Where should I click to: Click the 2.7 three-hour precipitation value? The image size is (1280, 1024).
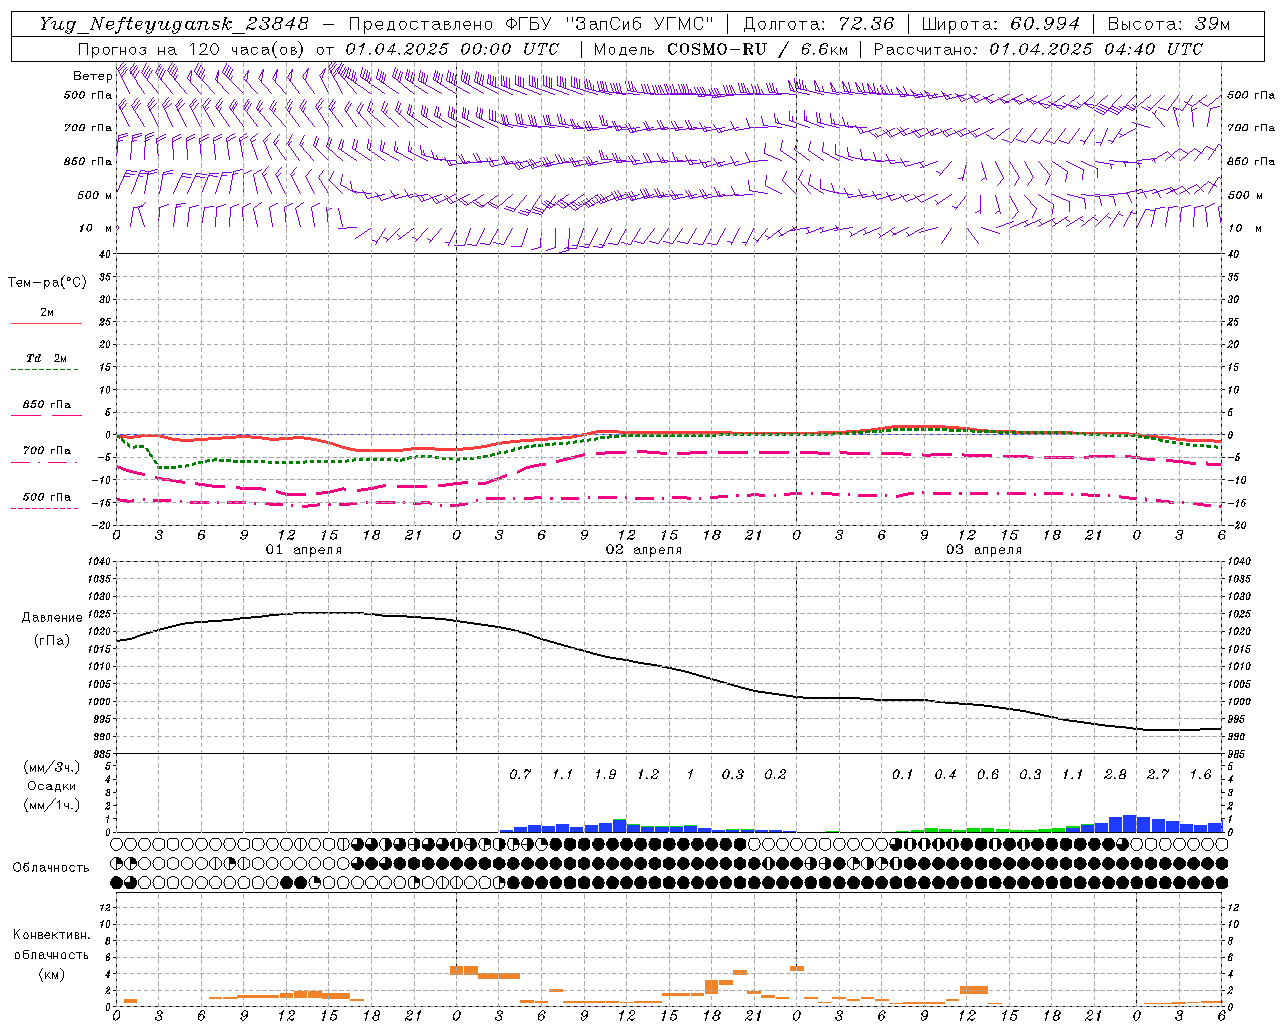pyautogui.click(x=1158, y=775)
